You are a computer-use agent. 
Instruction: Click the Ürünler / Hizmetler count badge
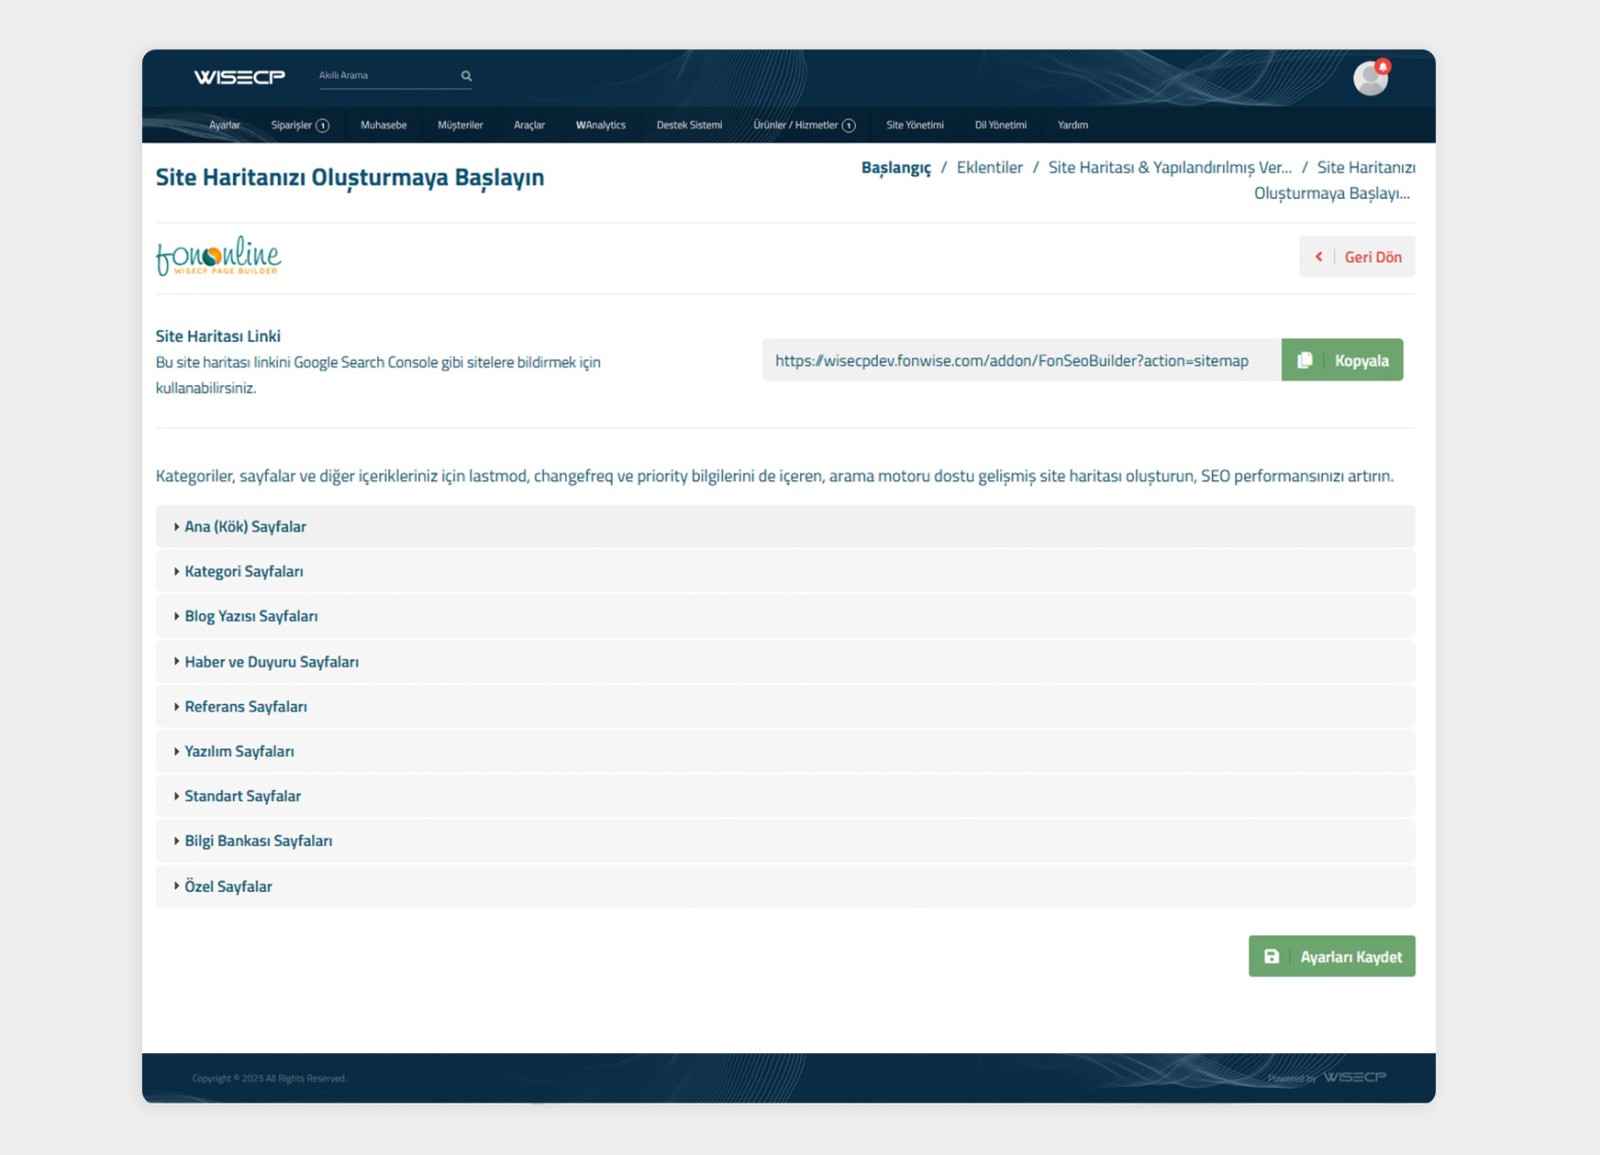point(848,126)
